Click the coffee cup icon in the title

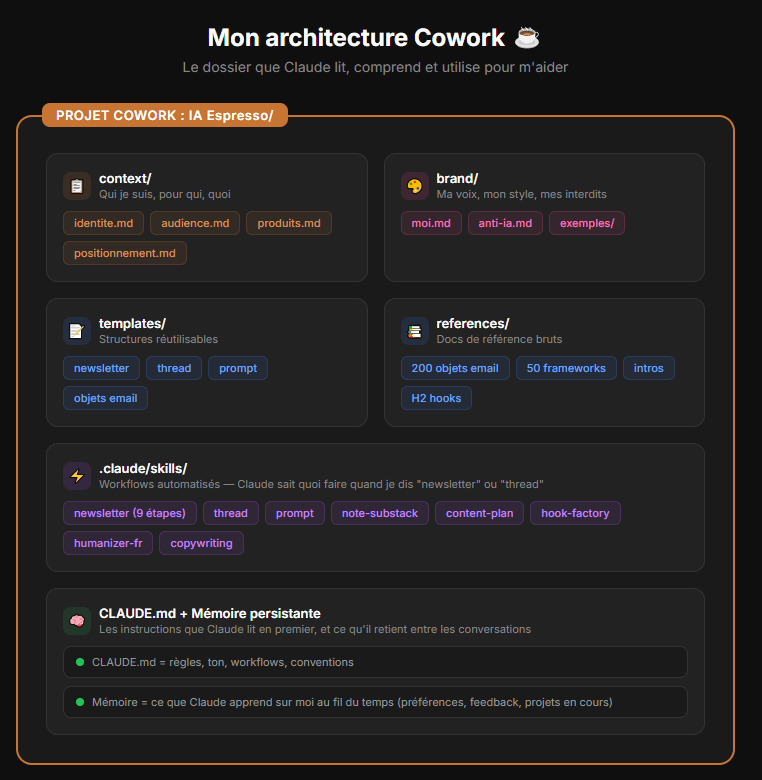coord(527,38)
